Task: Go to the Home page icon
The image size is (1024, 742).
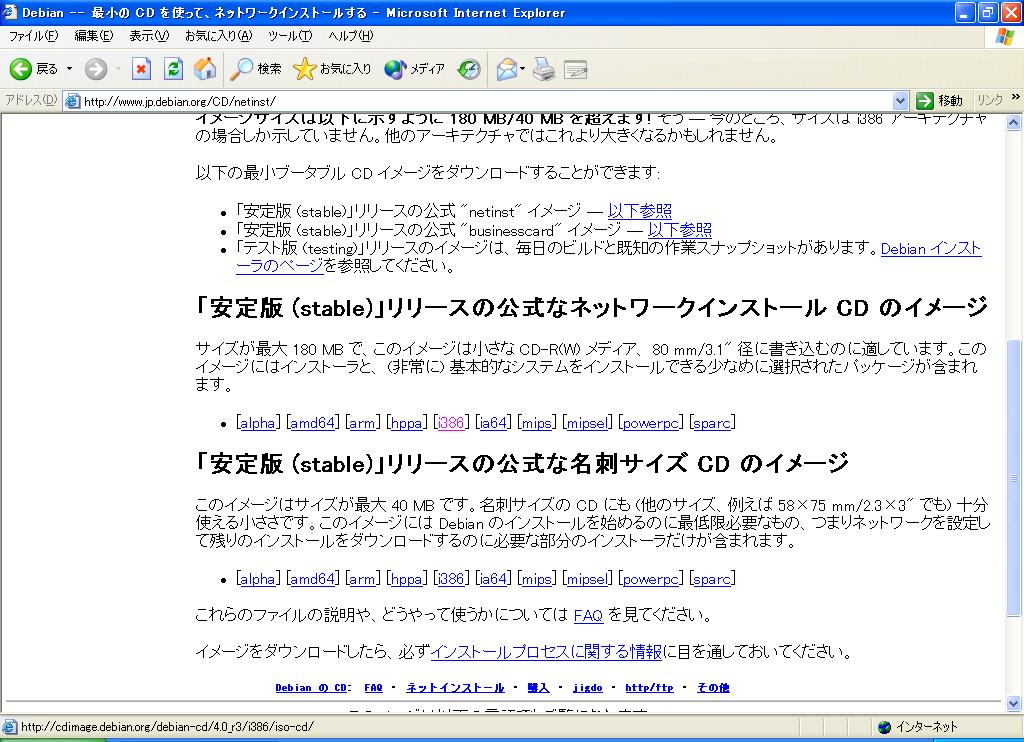Action: (x=204, y=69)
